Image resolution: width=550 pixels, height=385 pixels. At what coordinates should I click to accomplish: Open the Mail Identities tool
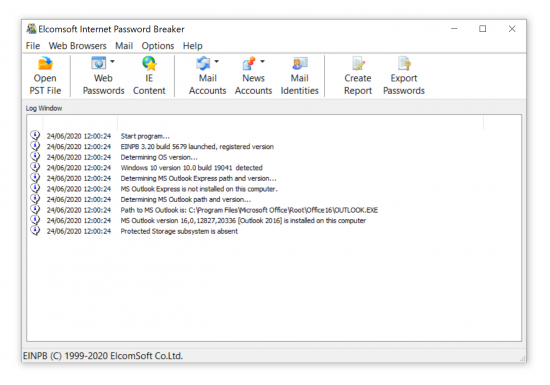[x=300, y=63]
